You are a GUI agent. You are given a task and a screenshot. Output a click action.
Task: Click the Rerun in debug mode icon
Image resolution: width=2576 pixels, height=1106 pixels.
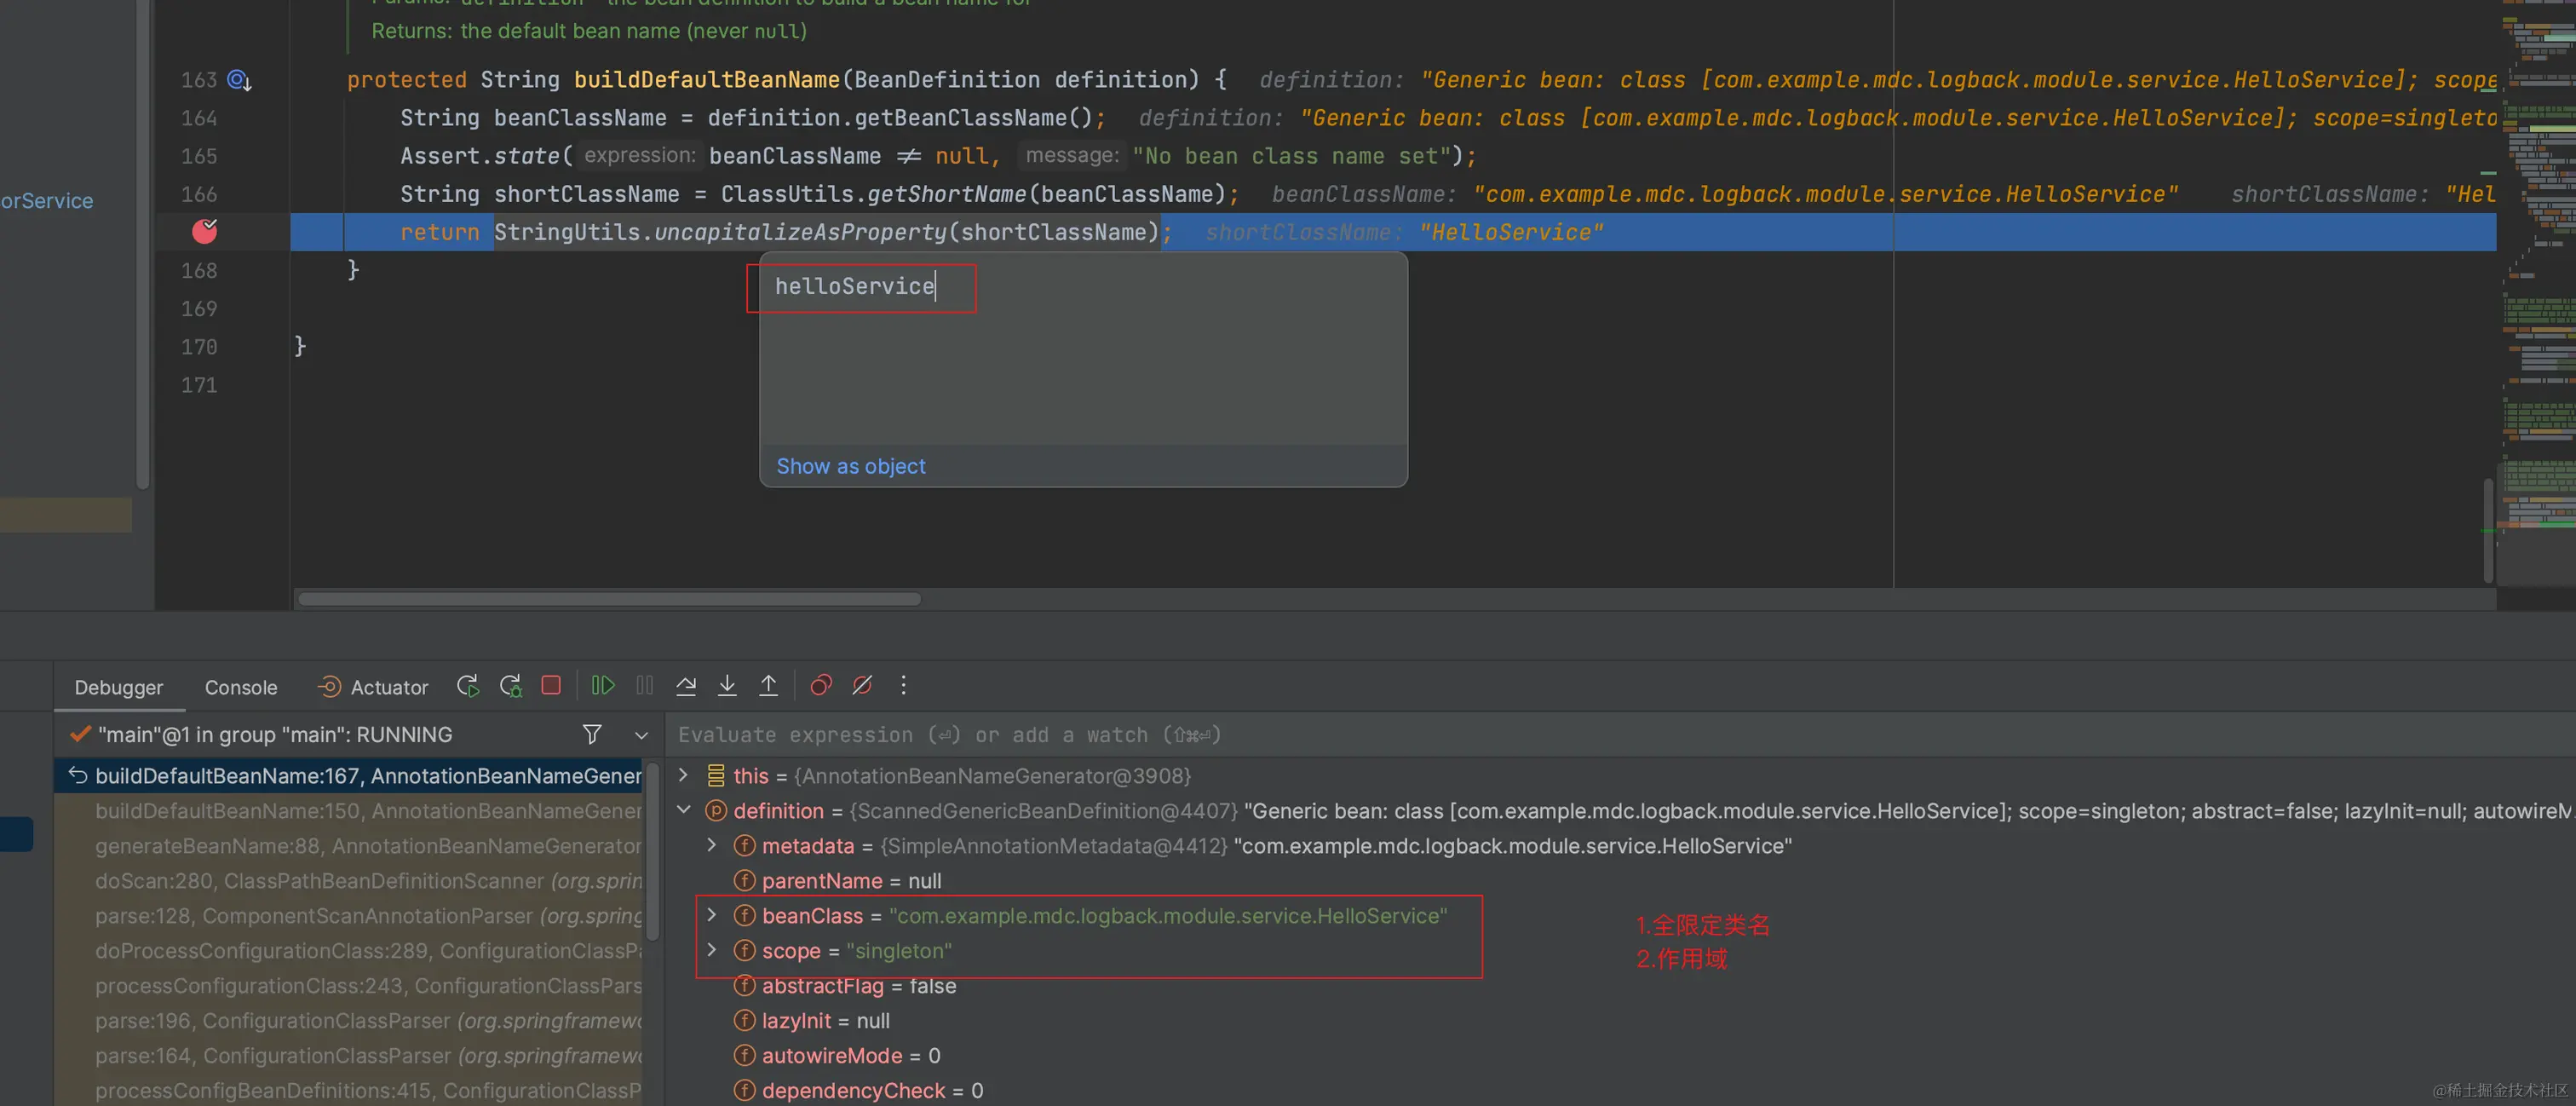coord(510,686)
